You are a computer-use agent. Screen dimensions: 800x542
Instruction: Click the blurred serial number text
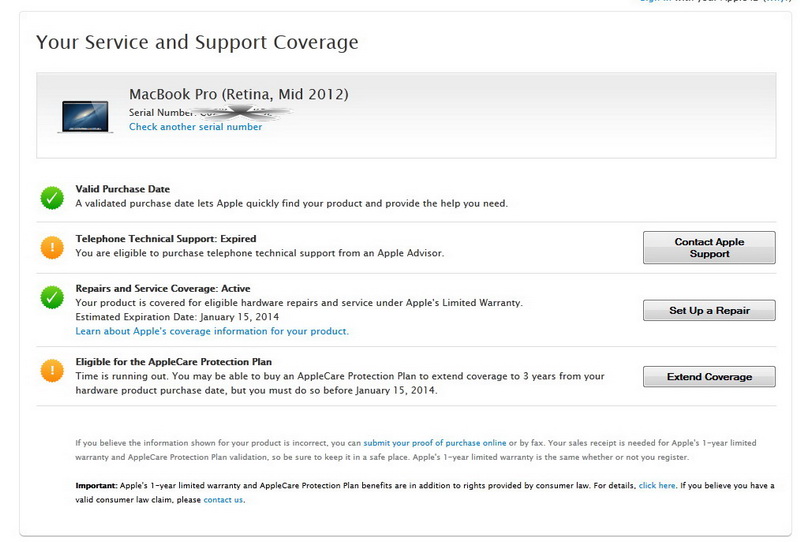pyautogui.click(x=245, y=112)
